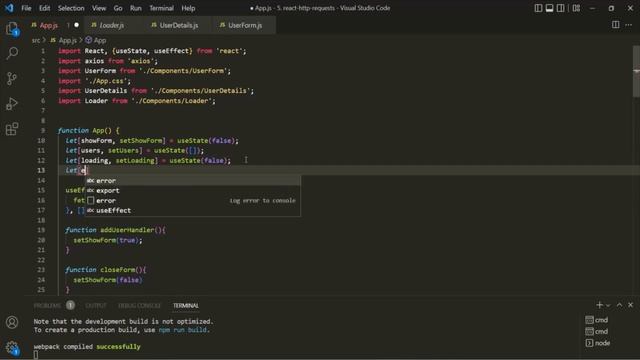Screen dimensions: 640x360
Task: Open the View menu
Action: tap(99, 8)
